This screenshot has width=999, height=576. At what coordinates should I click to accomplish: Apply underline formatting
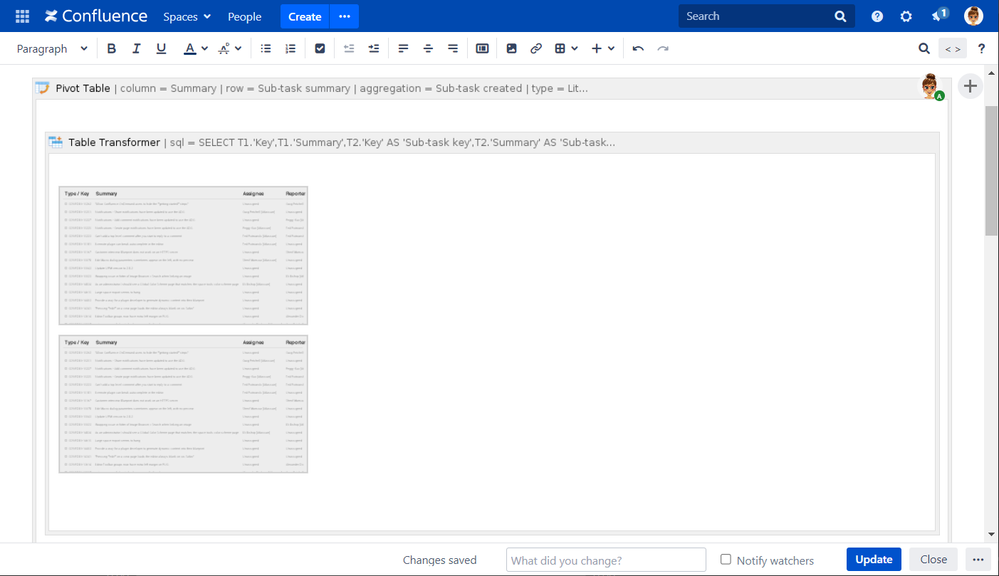point(161,48)
